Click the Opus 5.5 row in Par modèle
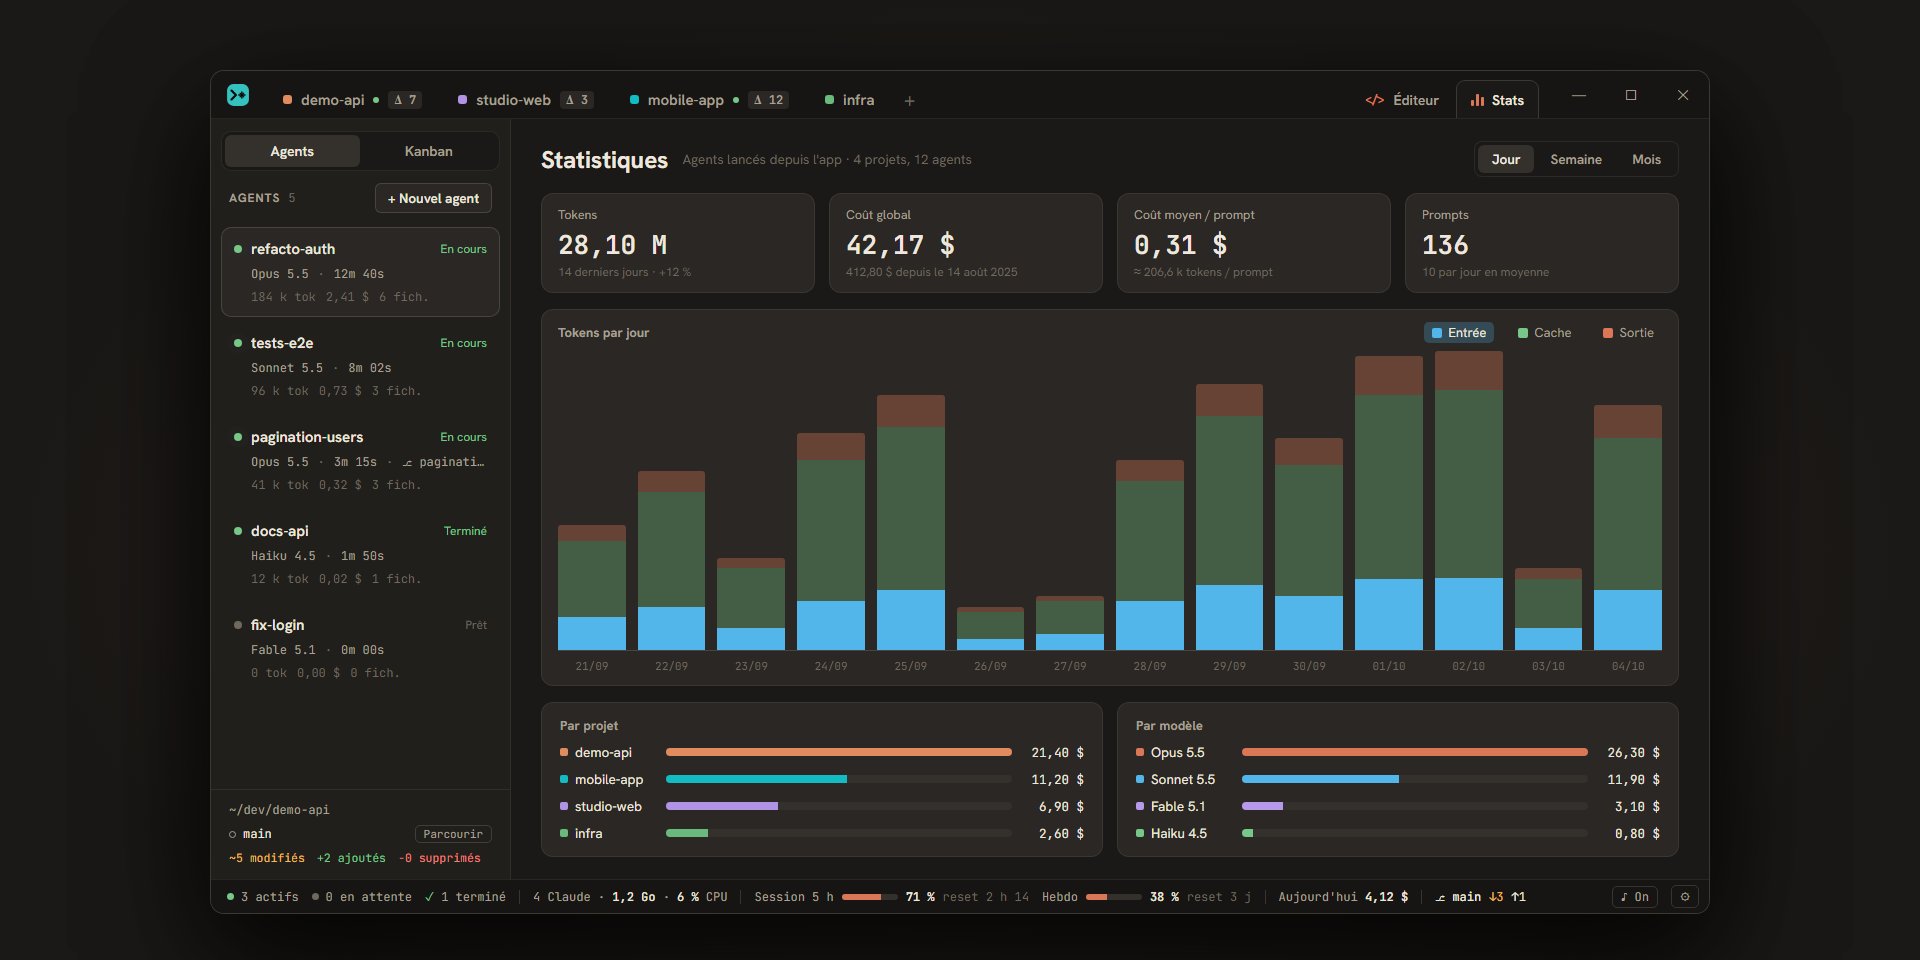 (1398, 752)
